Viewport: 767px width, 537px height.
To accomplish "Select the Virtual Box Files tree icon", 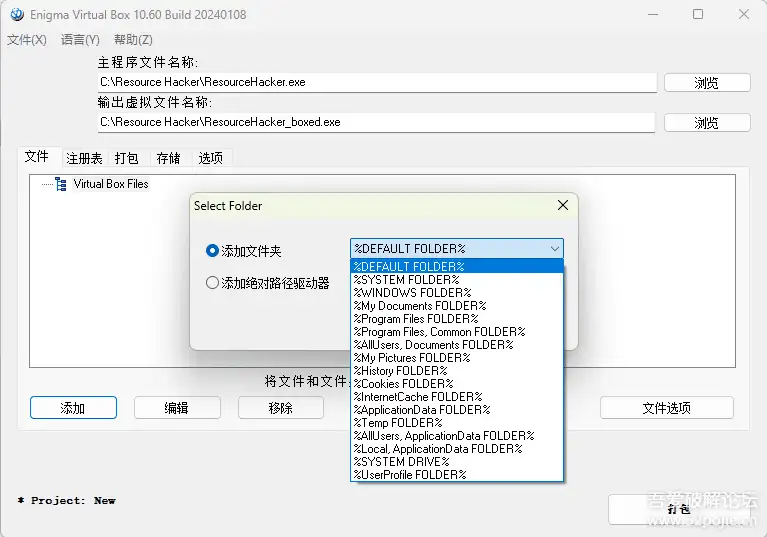I will click(61, 184).
